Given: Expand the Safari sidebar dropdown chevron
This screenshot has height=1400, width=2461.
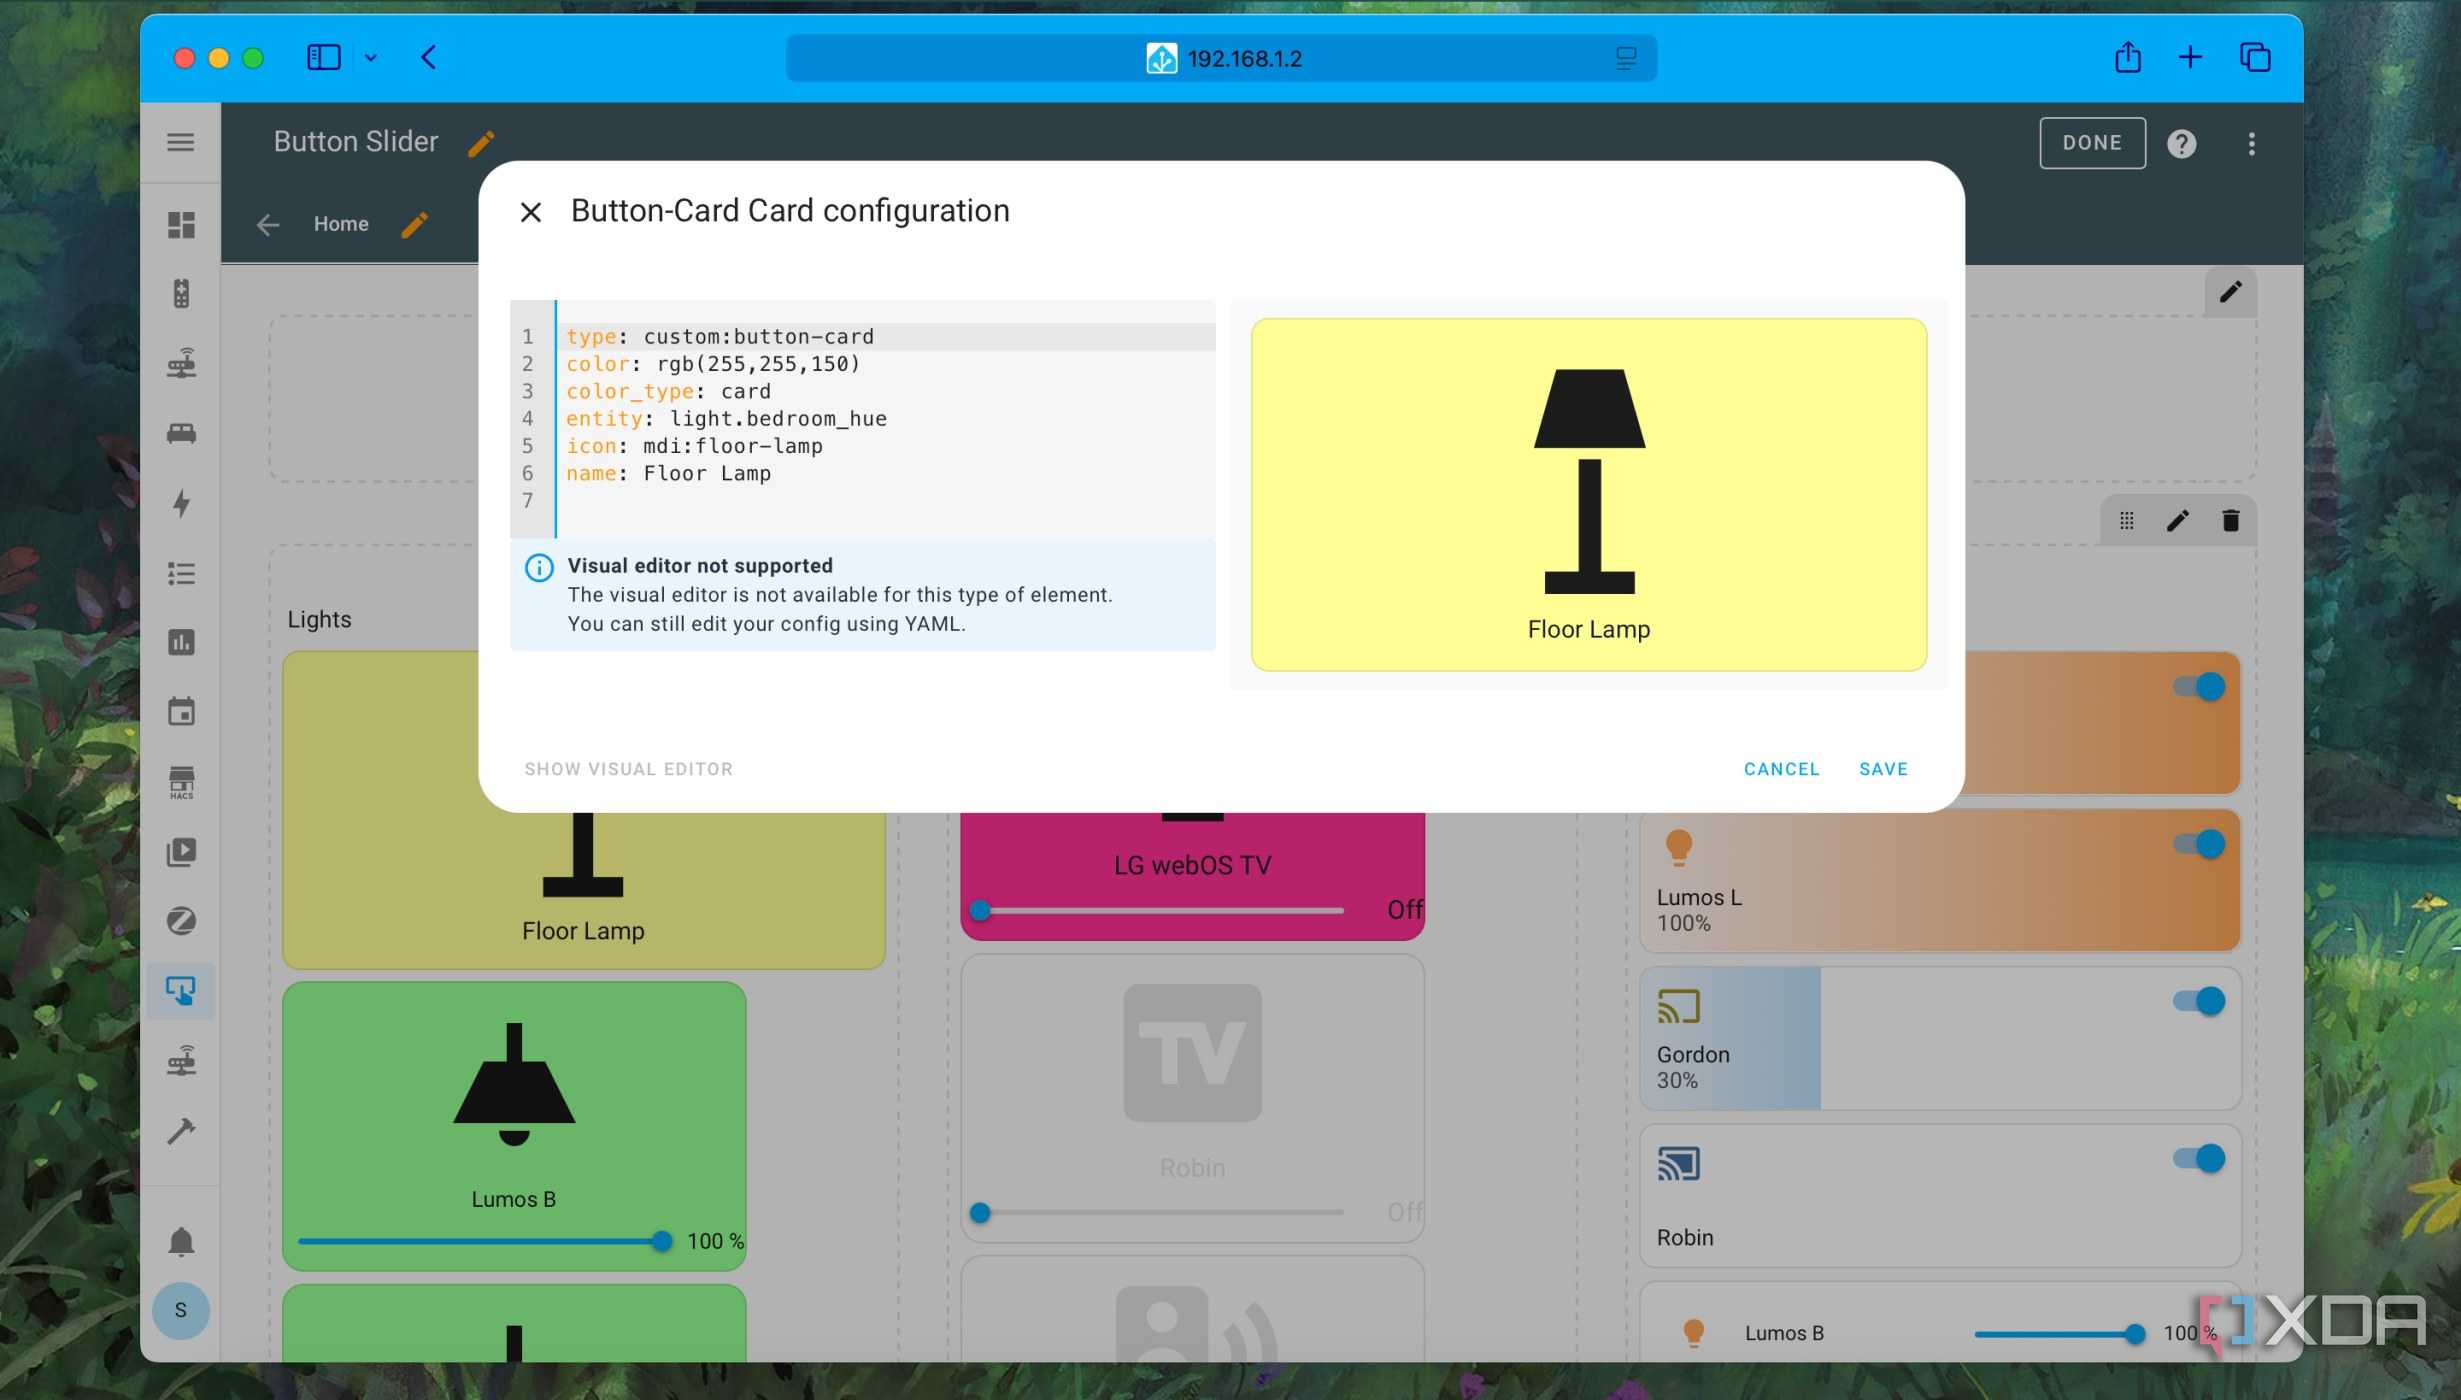Looking at the screenshot, I should tap(371, 58).
